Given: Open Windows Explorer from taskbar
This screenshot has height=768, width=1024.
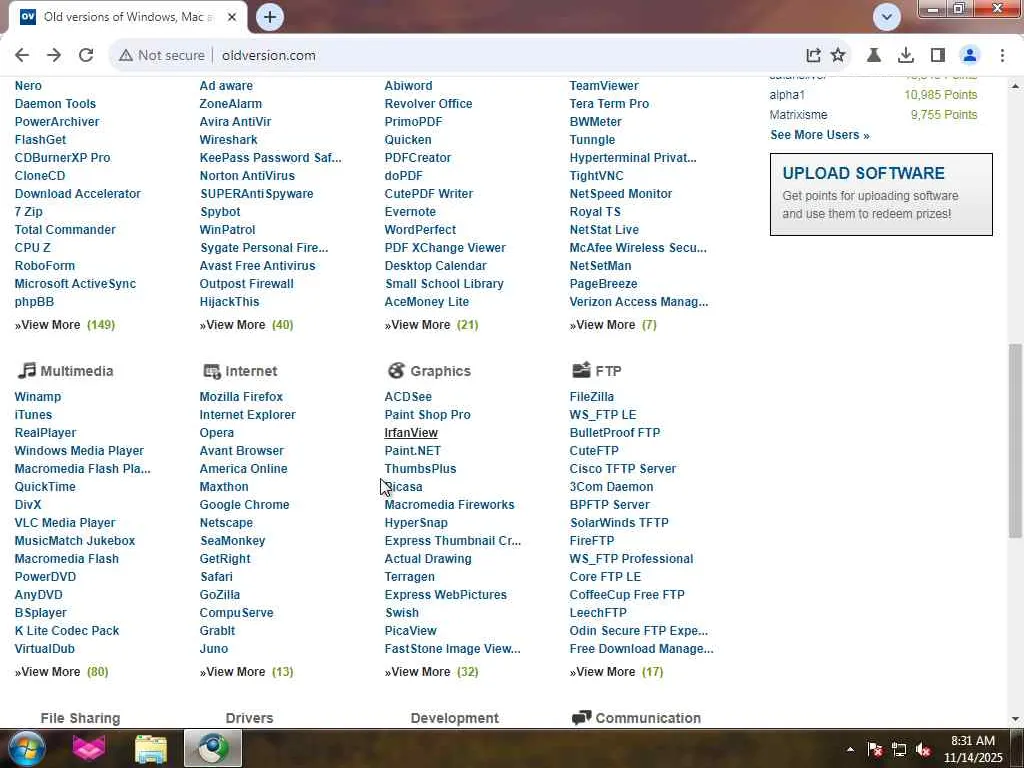Looking at the screenshot, I should coord(151,748).
